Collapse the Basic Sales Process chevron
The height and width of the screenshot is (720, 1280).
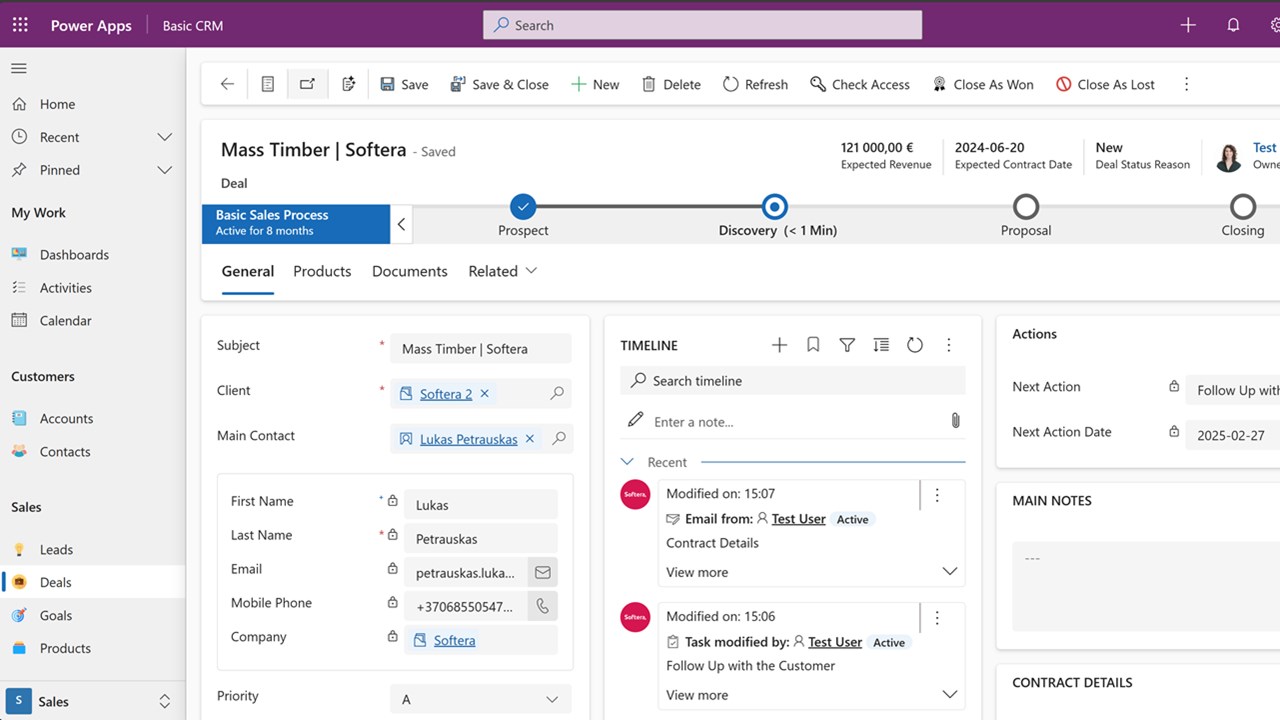[x=401, y=224]
